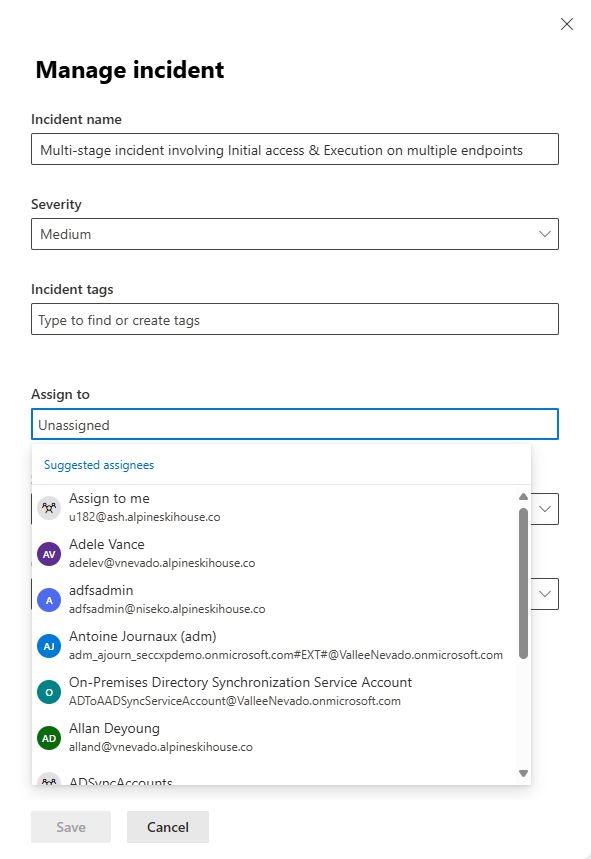Expand the chevron beside the assignees list top
This screenshot has height=859, width=591.
coord(544,508)
